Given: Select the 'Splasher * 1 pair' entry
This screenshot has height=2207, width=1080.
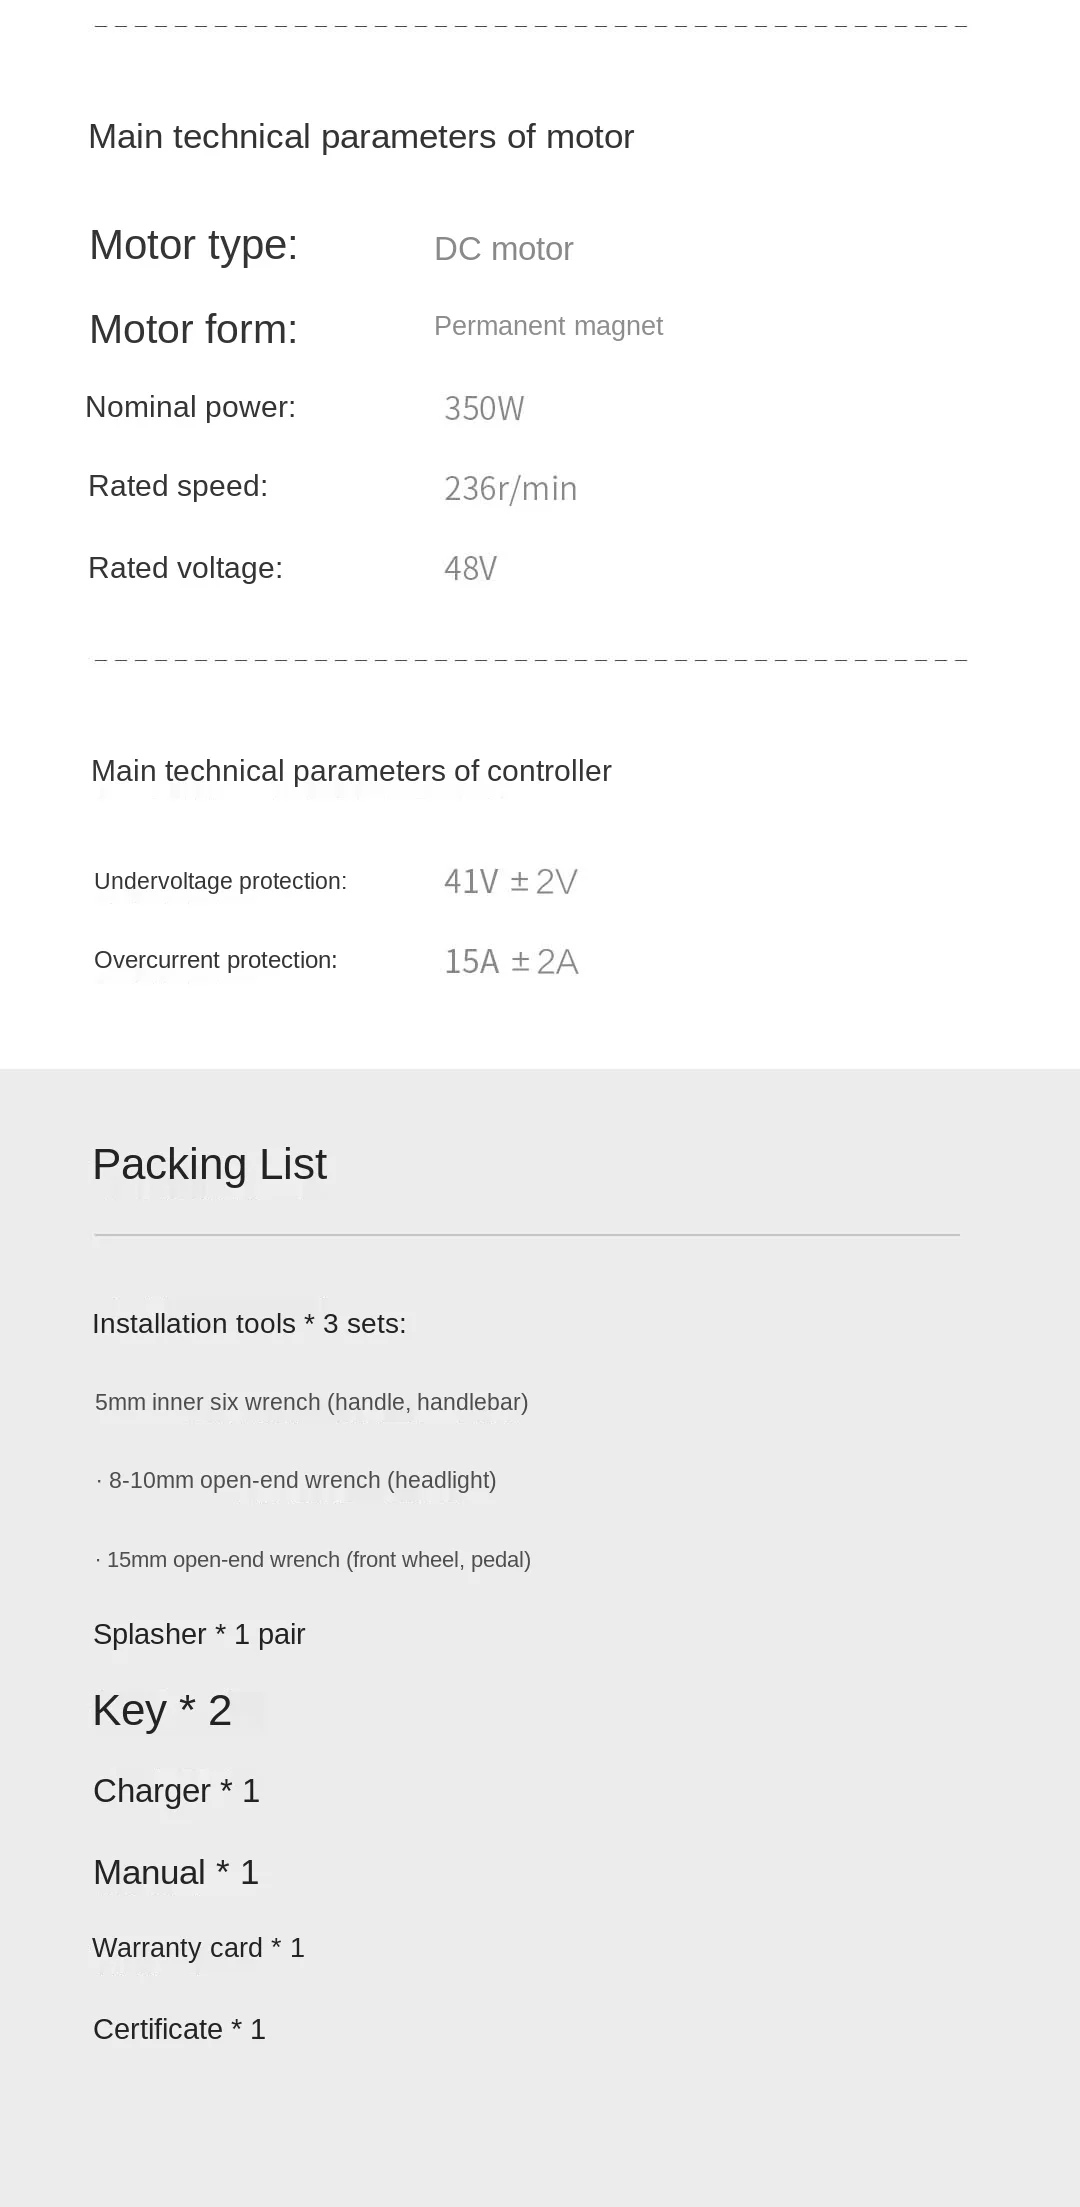Looking at the screenshot, I should coord(199,1634).
